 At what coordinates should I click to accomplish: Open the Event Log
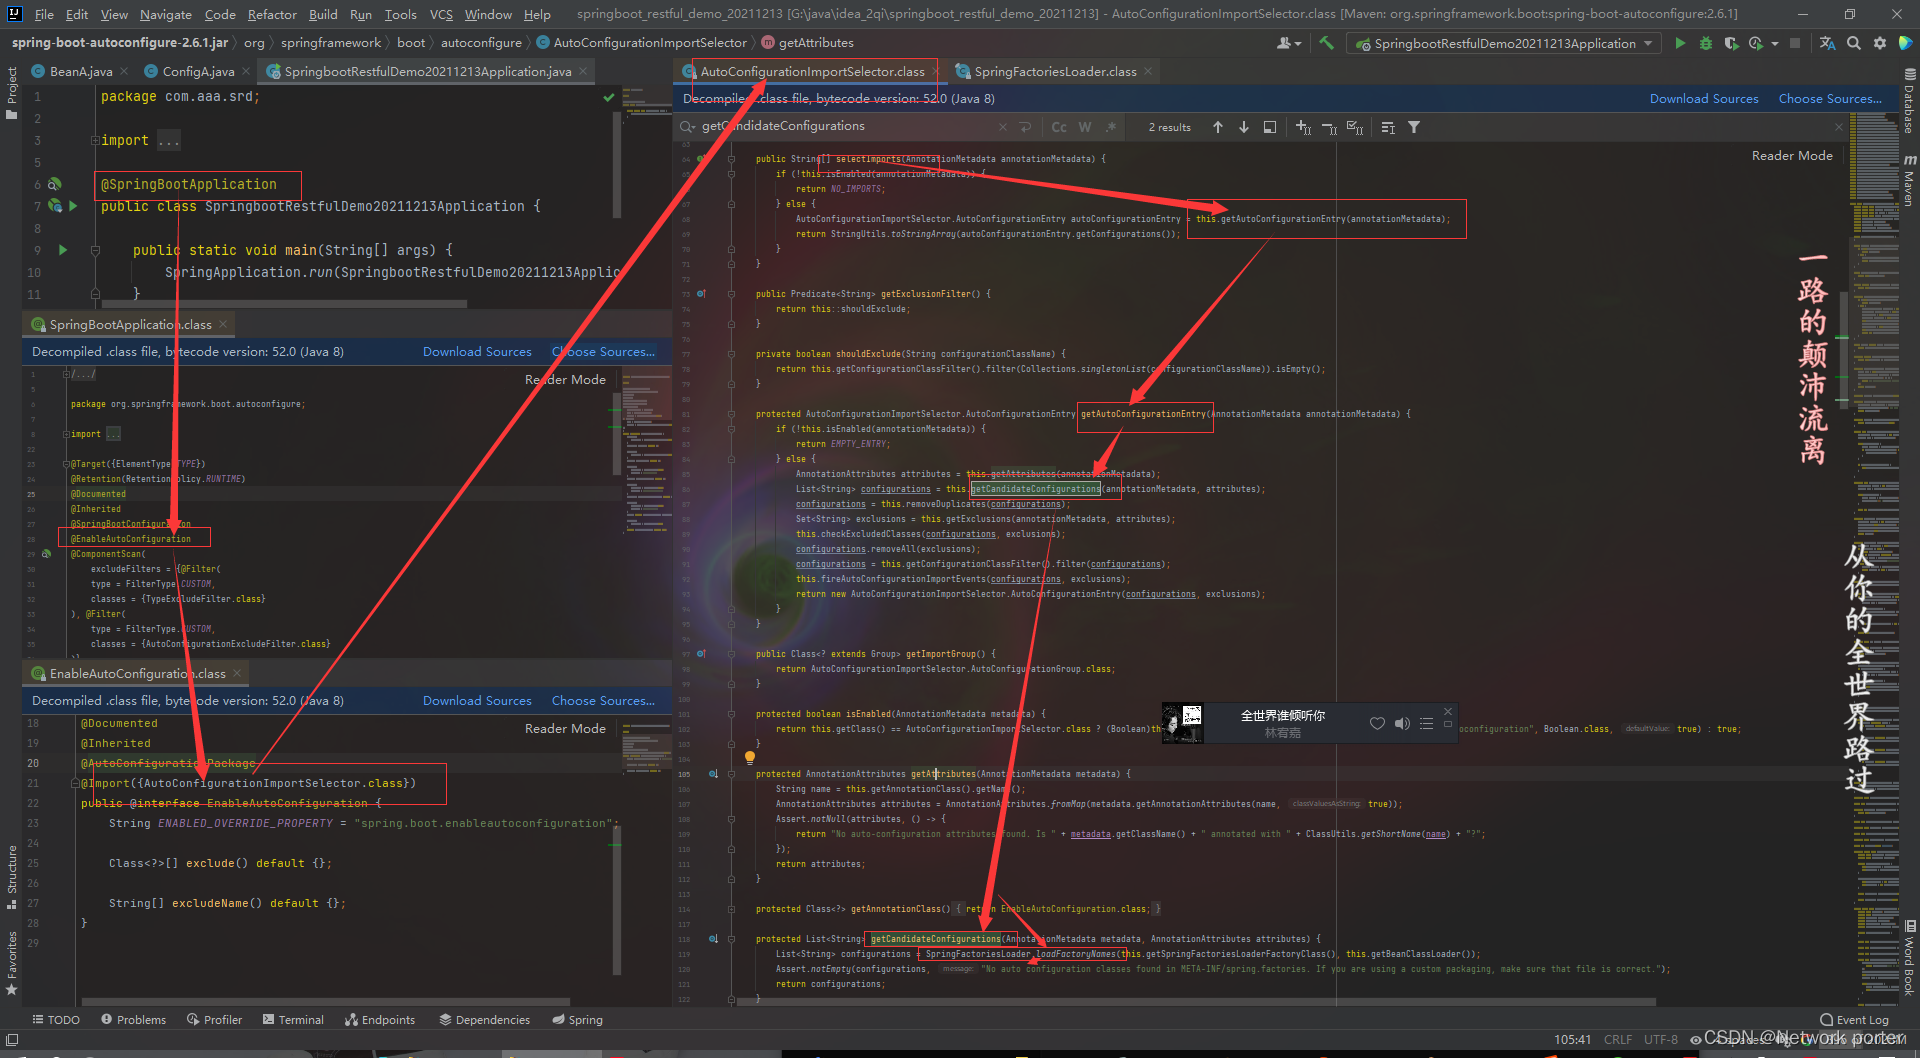pyautogui.click(x=1854, y=1019)
